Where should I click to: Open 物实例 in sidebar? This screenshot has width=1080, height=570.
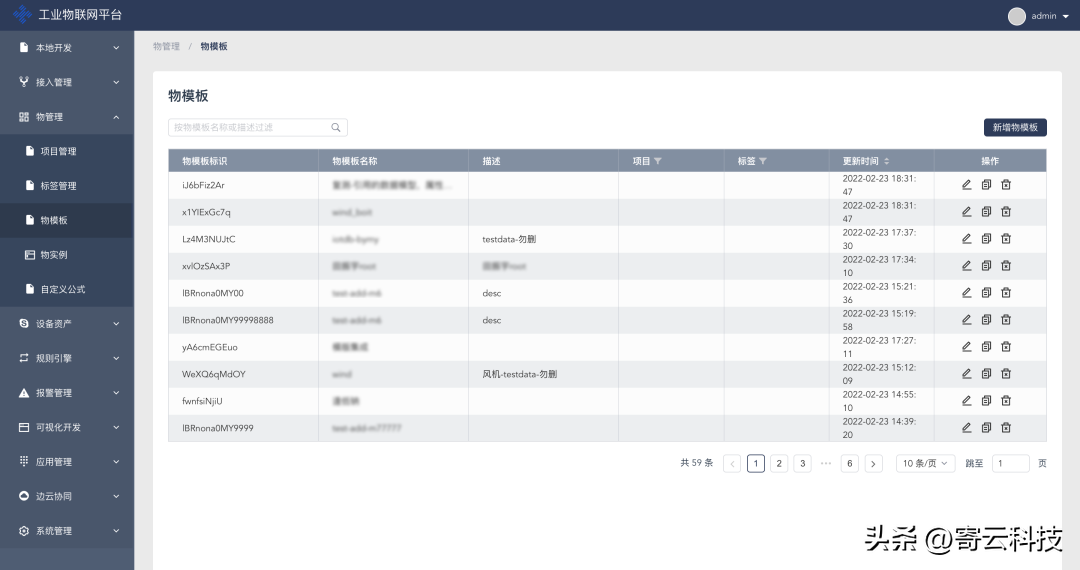coord(67,255)
